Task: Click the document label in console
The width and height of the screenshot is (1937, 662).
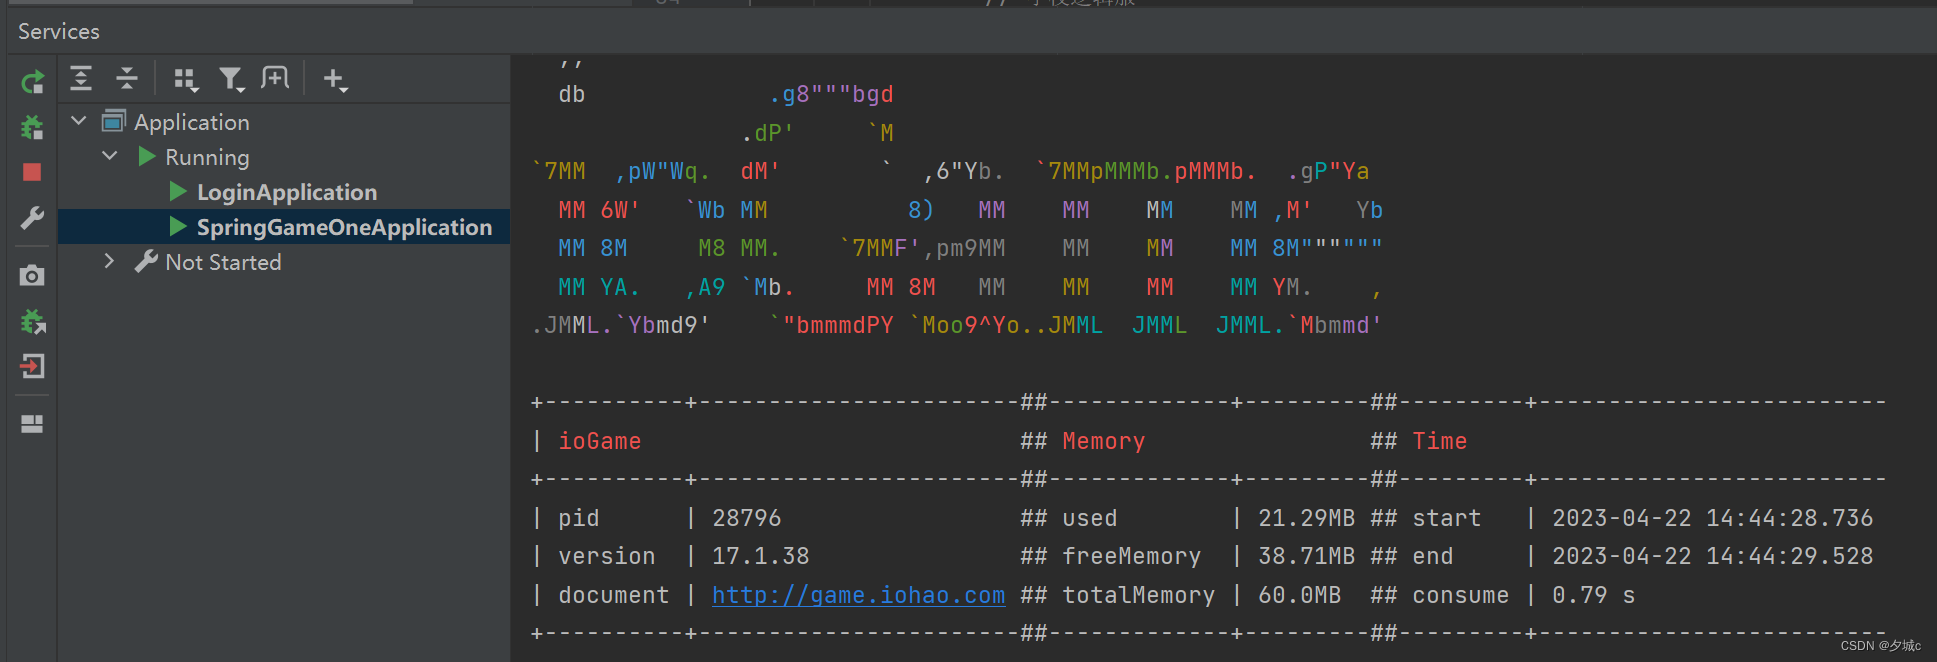Action: 613,595
